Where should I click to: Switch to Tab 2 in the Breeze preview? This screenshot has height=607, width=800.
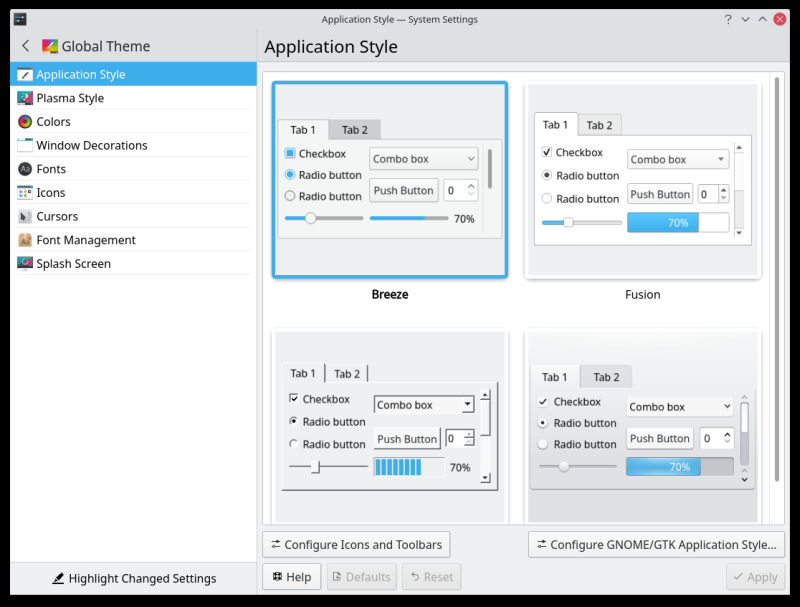pyautogui.click(x=355, y=130)
